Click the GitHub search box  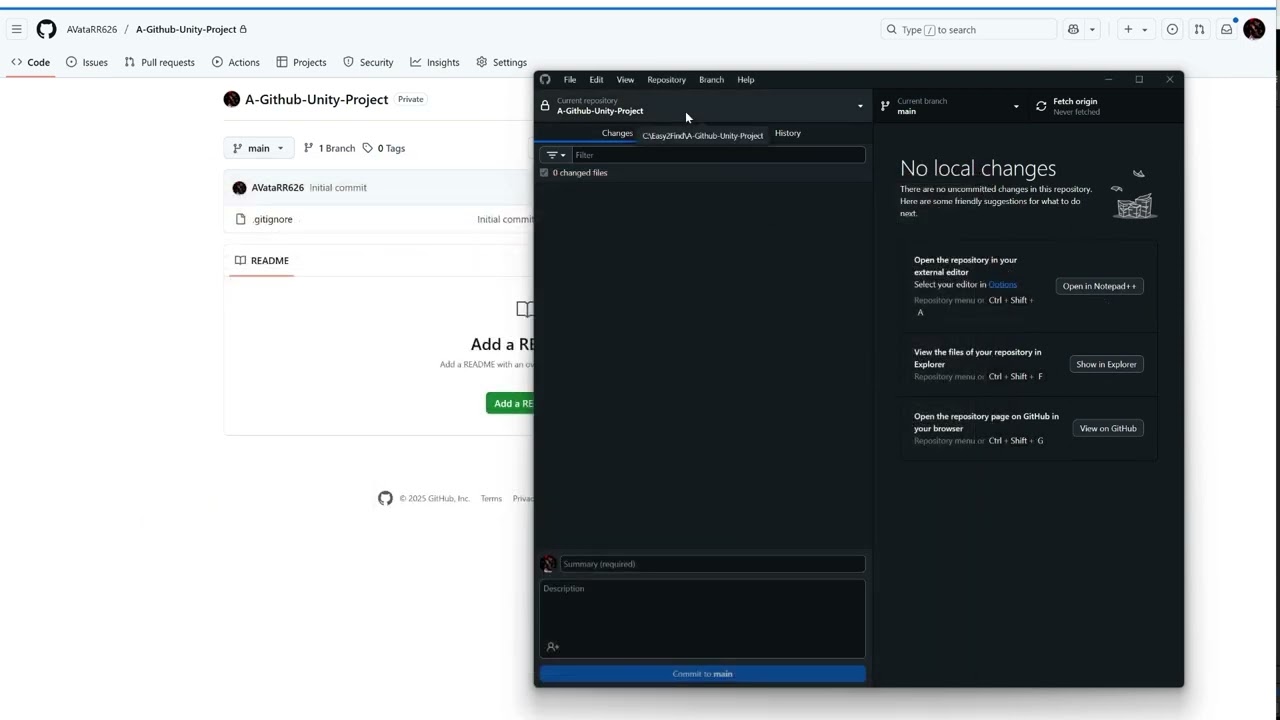tap(968, 29)
